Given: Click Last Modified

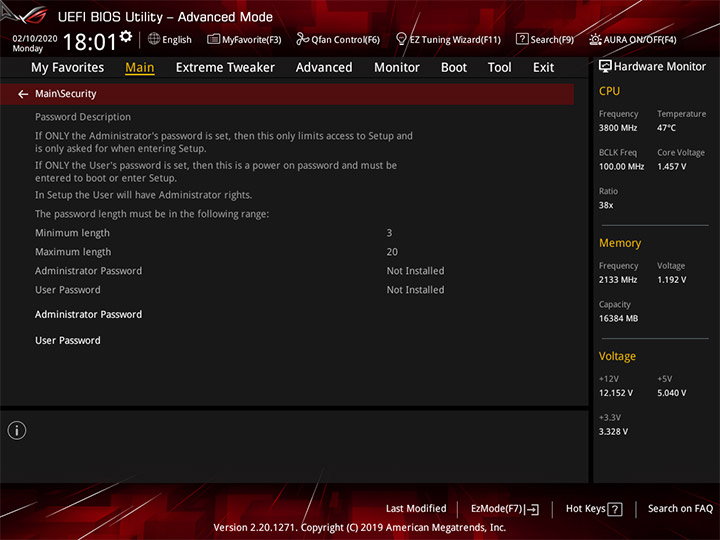Looking at the screenshot, I should click(x=416, y=509).
